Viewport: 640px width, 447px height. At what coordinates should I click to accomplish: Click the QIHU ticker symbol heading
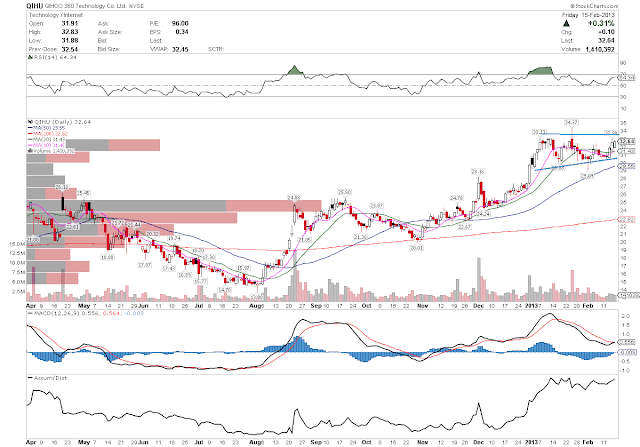coord(33,6)
